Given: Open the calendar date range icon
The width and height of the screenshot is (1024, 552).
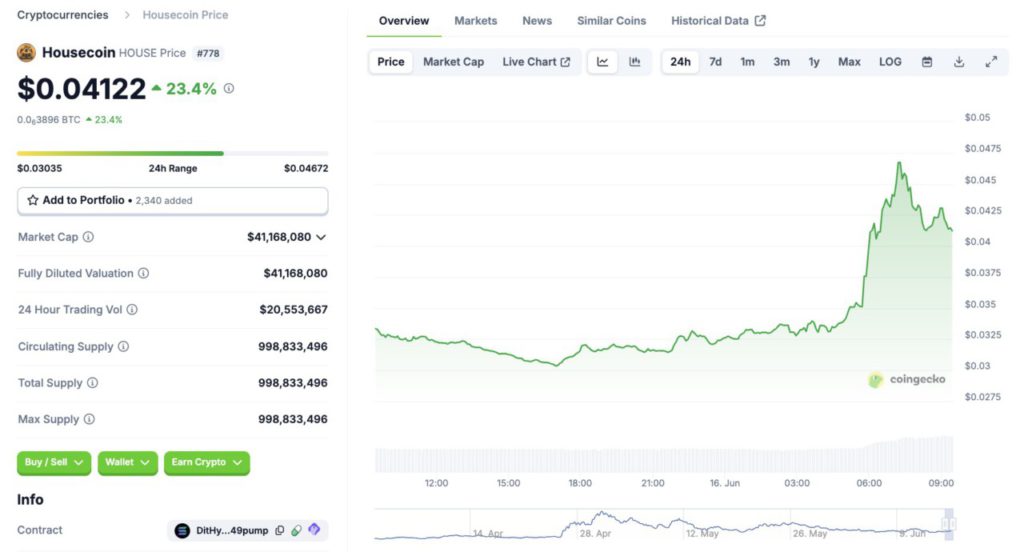Looking at the screenshot, I should click(x=927, y=62).
